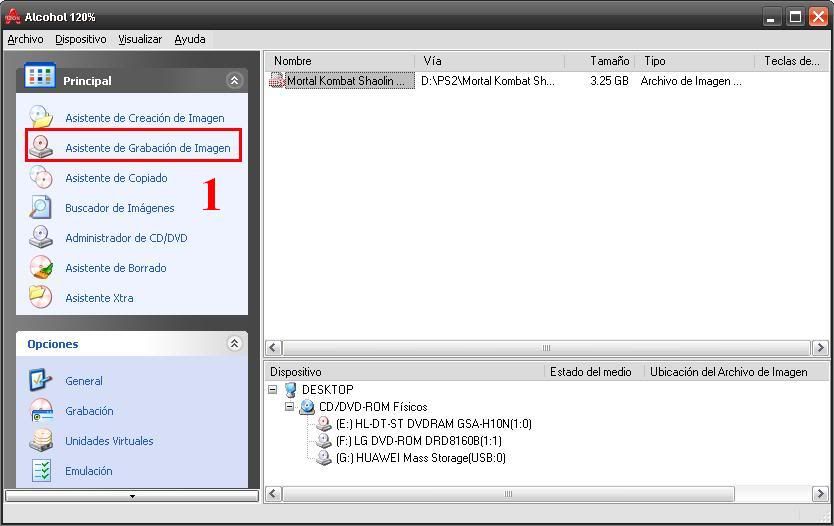Click the Asistente Xtra folder icon
This screenshot has width=834, height=526.
click(41, 297)
